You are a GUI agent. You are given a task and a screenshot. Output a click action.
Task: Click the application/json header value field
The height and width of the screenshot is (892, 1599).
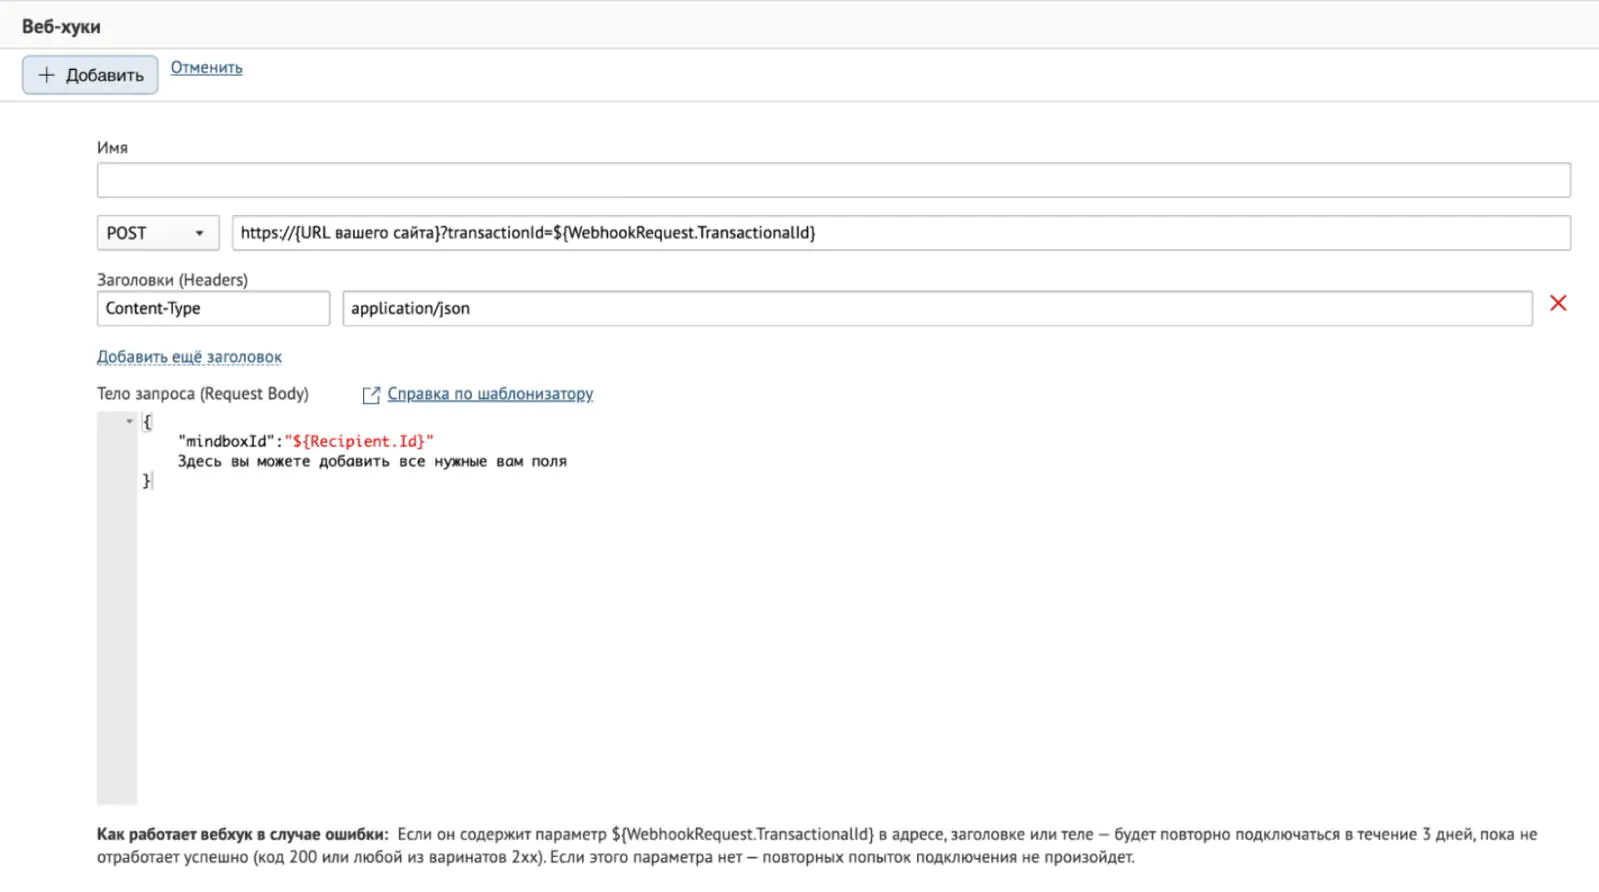(937, 308)
